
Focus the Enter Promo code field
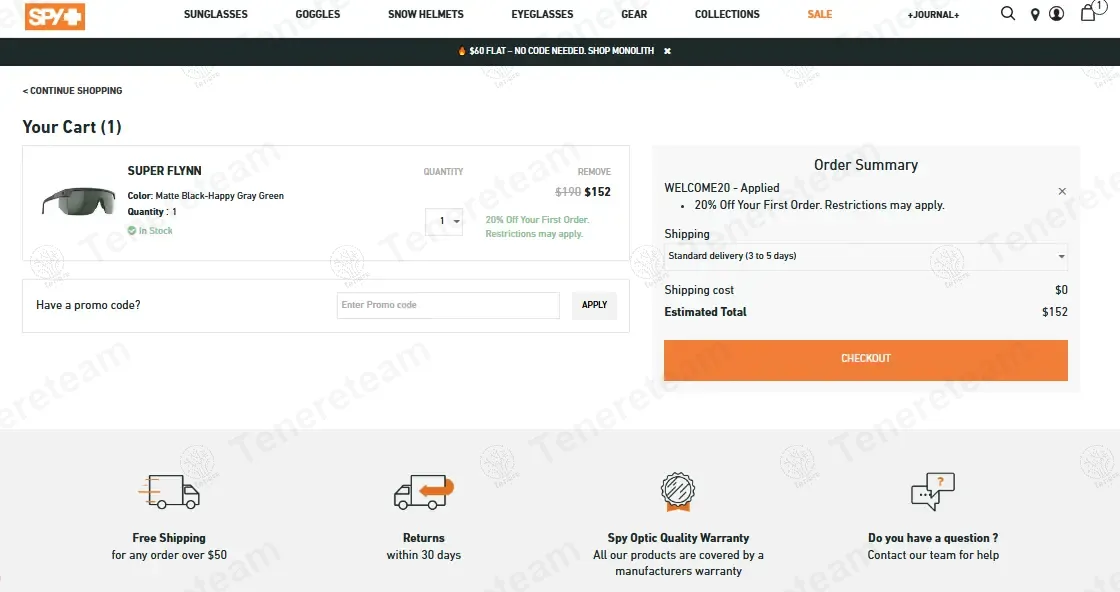448,305
